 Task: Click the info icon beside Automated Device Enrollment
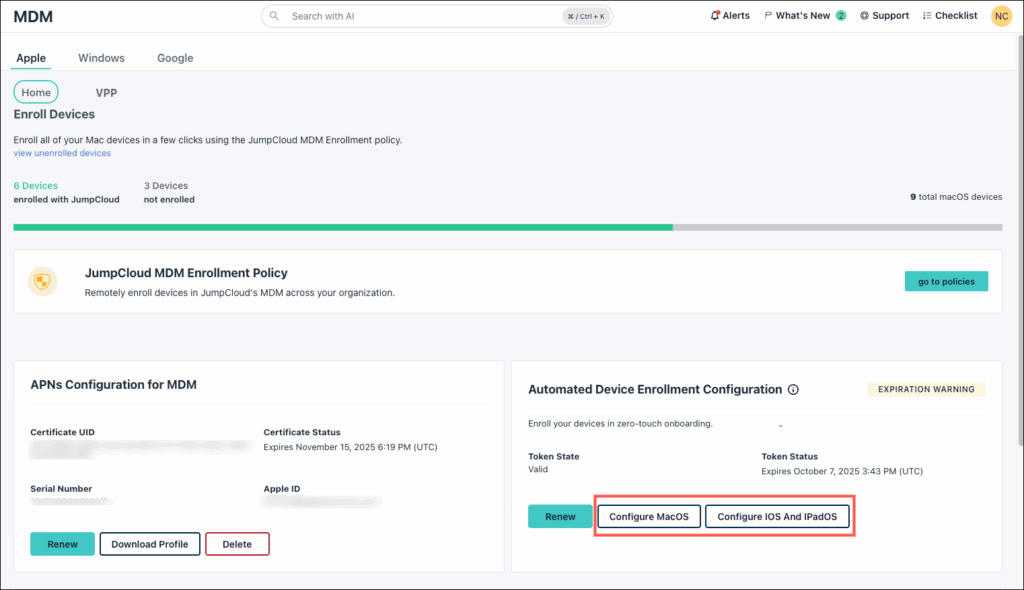pos(793,389)
